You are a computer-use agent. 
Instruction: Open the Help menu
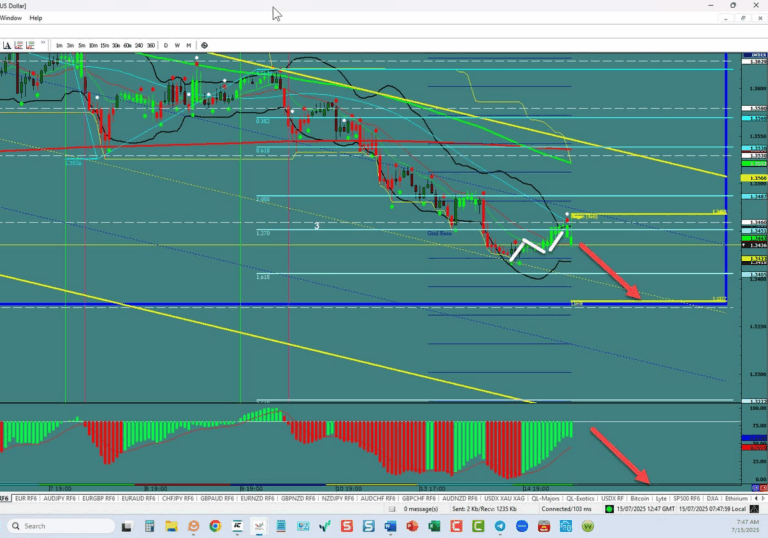tap(36, 18)
